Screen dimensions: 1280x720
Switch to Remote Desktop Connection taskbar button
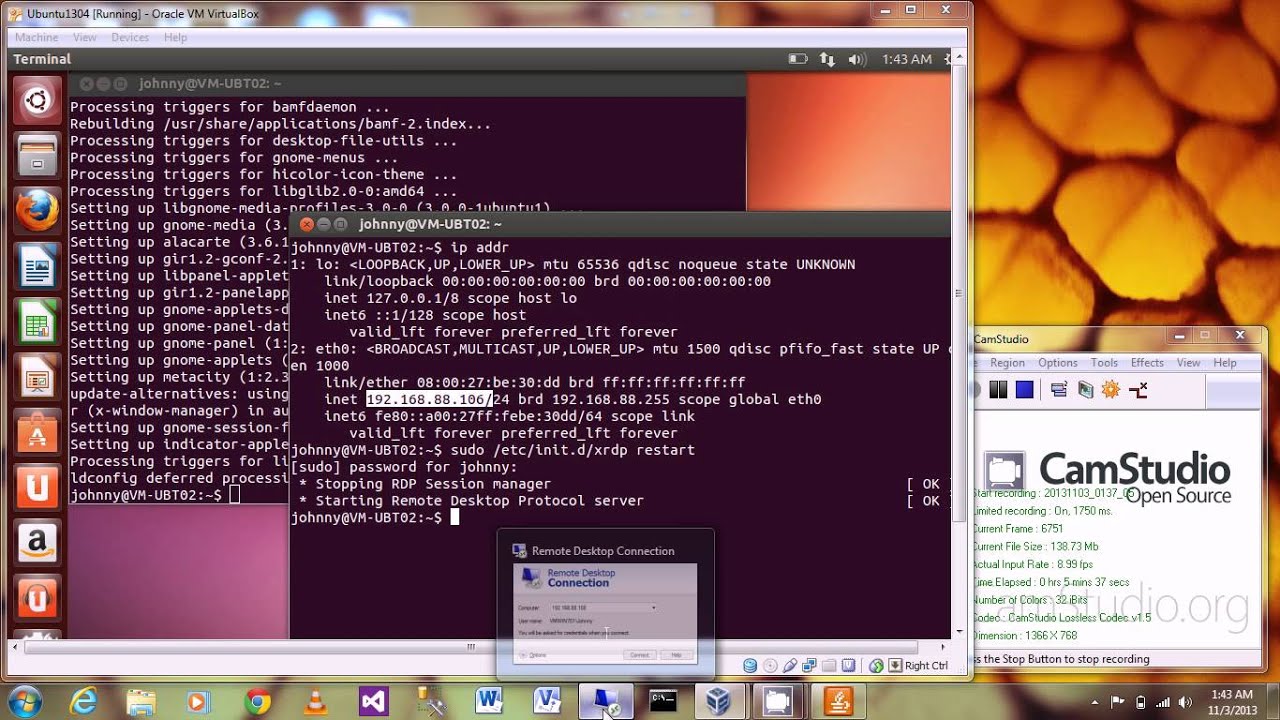[606, 702]
